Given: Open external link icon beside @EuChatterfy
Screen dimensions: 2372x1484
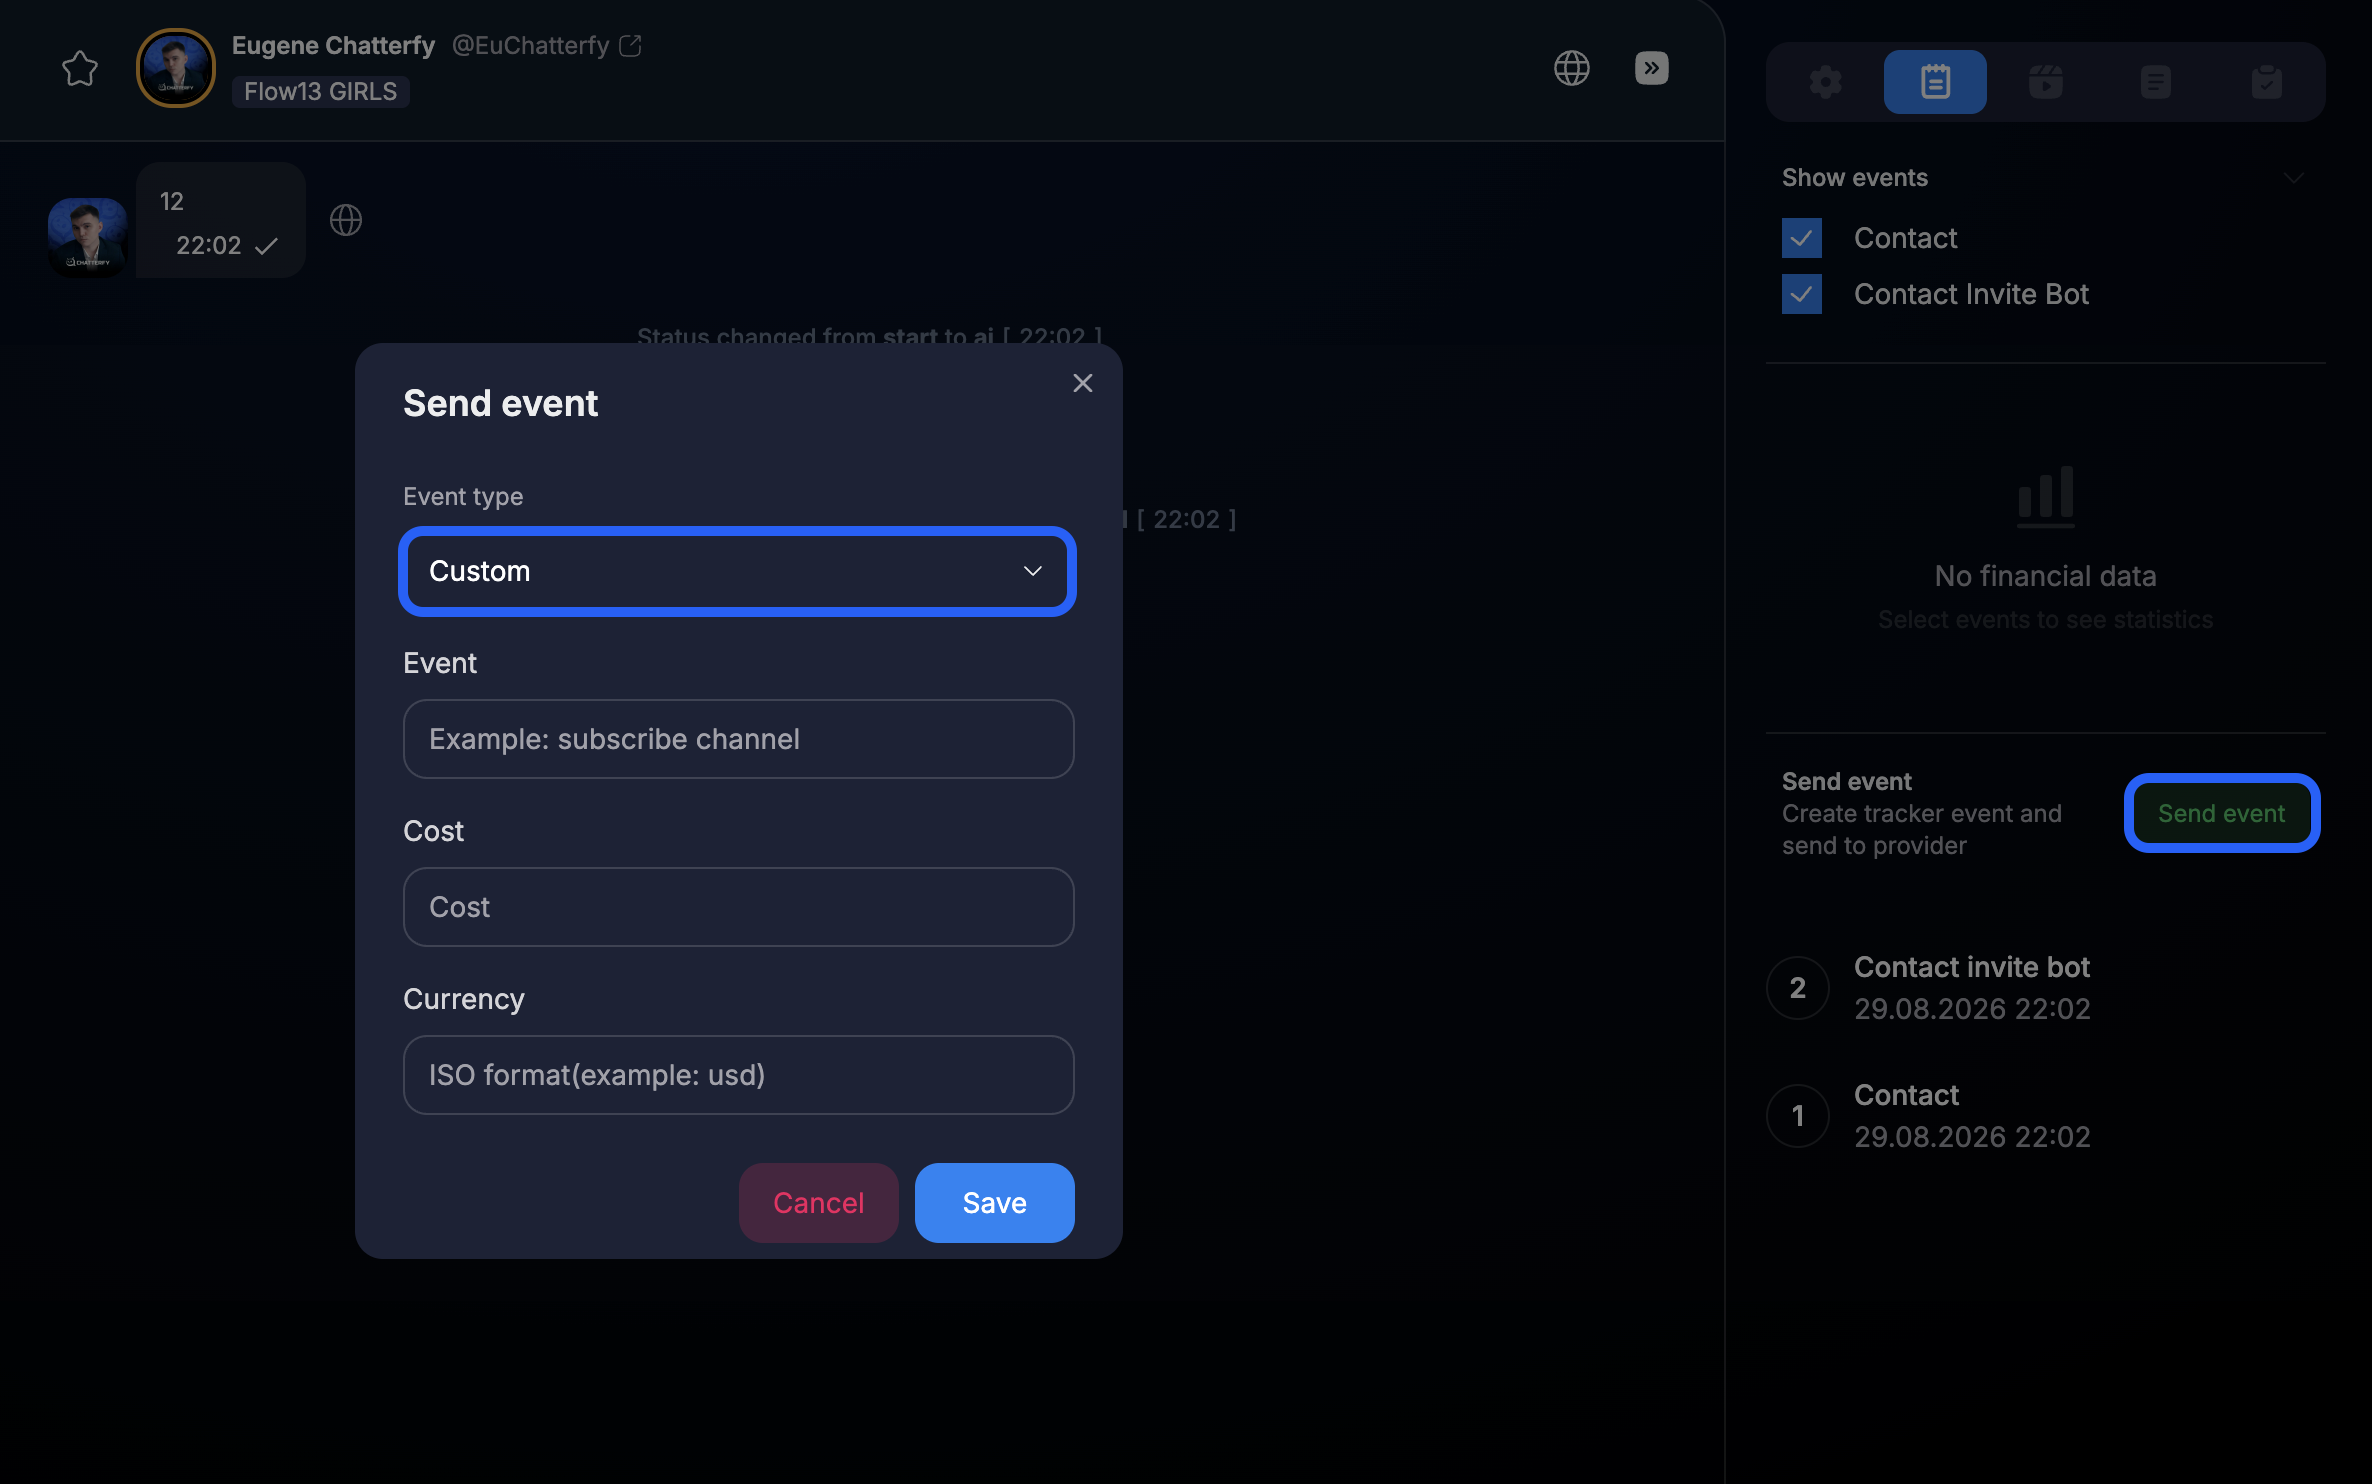Looking at the screenshot, I should click(630, 46).
